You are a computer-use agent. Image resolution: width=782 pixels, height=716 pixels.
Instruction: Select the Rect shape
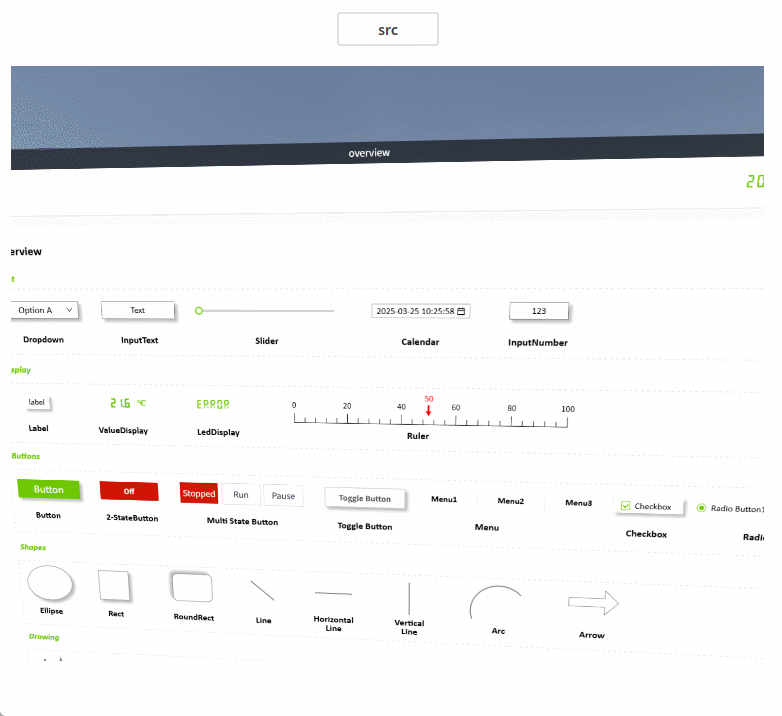(x=114, y=585)
